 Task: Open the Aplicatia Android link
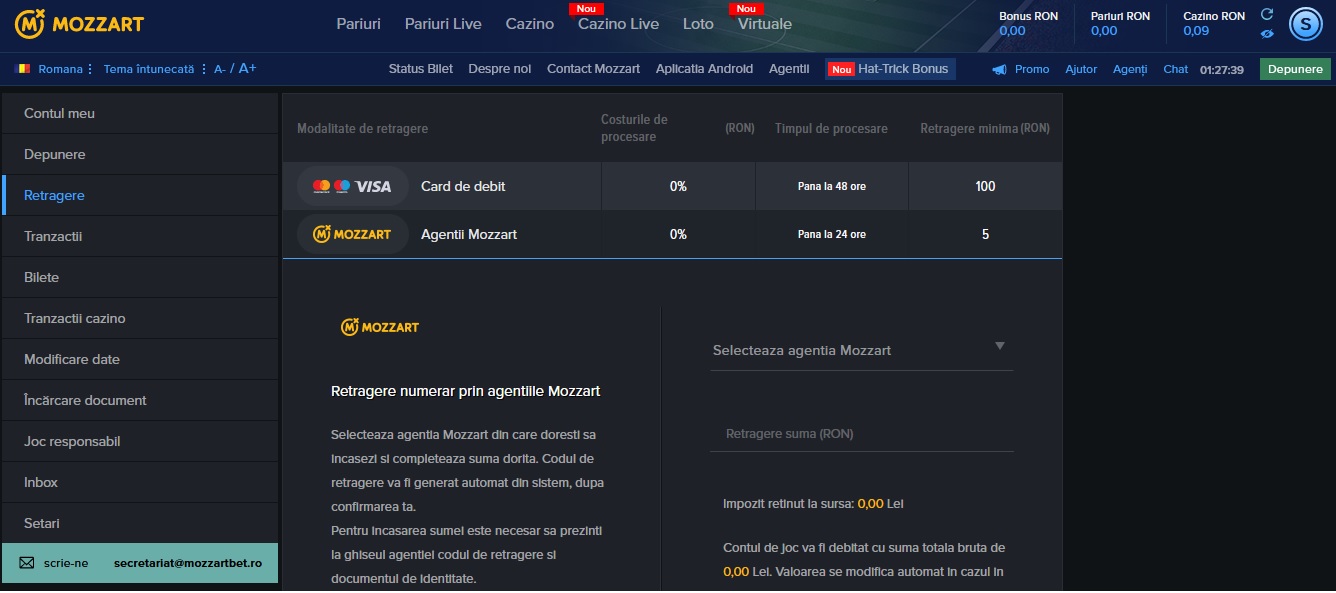[705, 69]
